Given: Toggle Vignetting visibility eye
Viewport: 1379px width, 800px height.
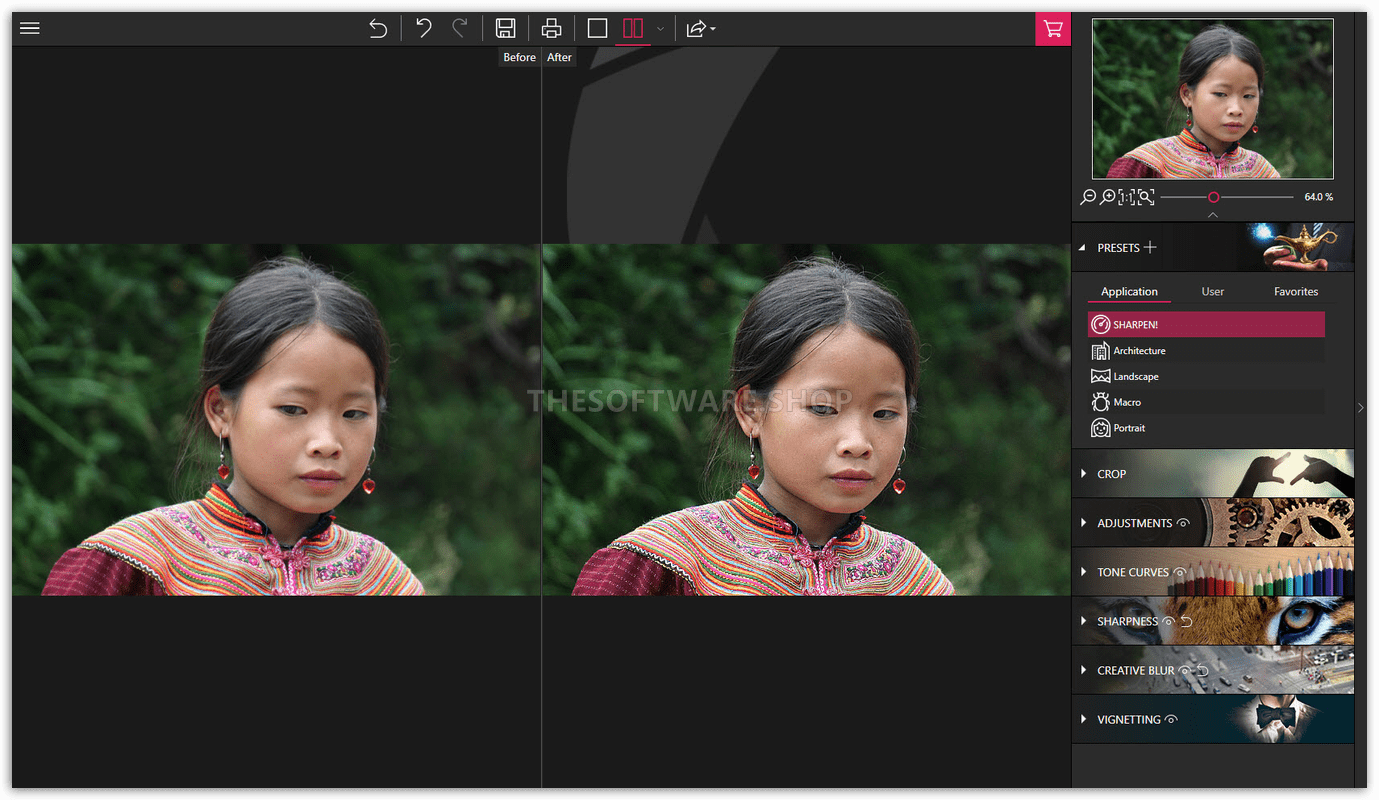Looking at the screenshot, I should point(1171,719).
